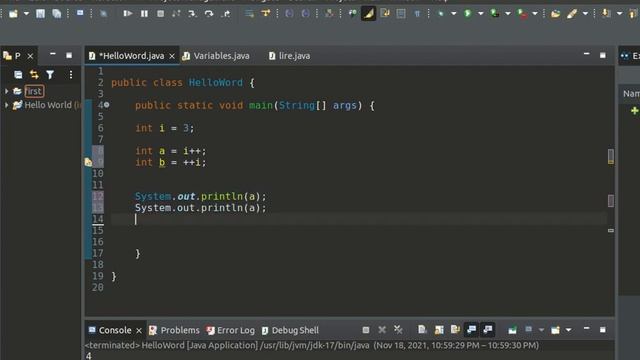Click the Step Return icon
This screenshot has height=360, width=640.
225,14
